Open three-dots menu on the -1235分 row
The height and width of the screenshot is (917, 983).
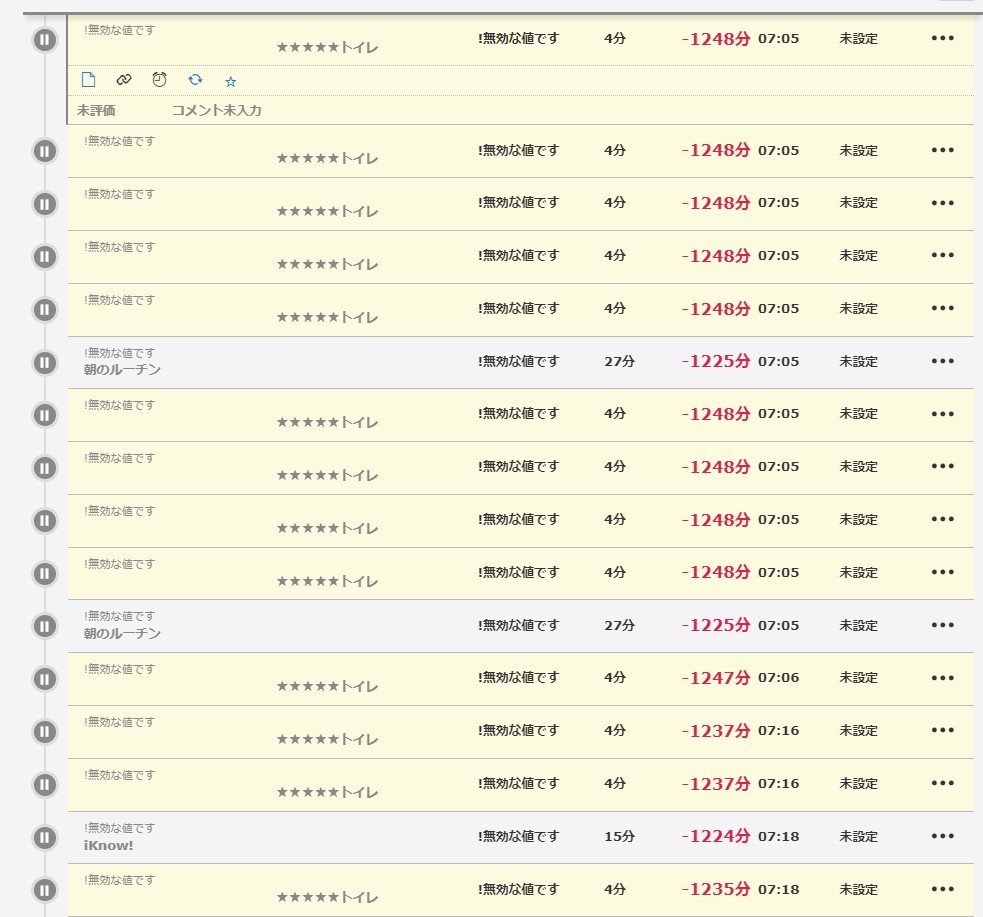(x=942, y=889)
